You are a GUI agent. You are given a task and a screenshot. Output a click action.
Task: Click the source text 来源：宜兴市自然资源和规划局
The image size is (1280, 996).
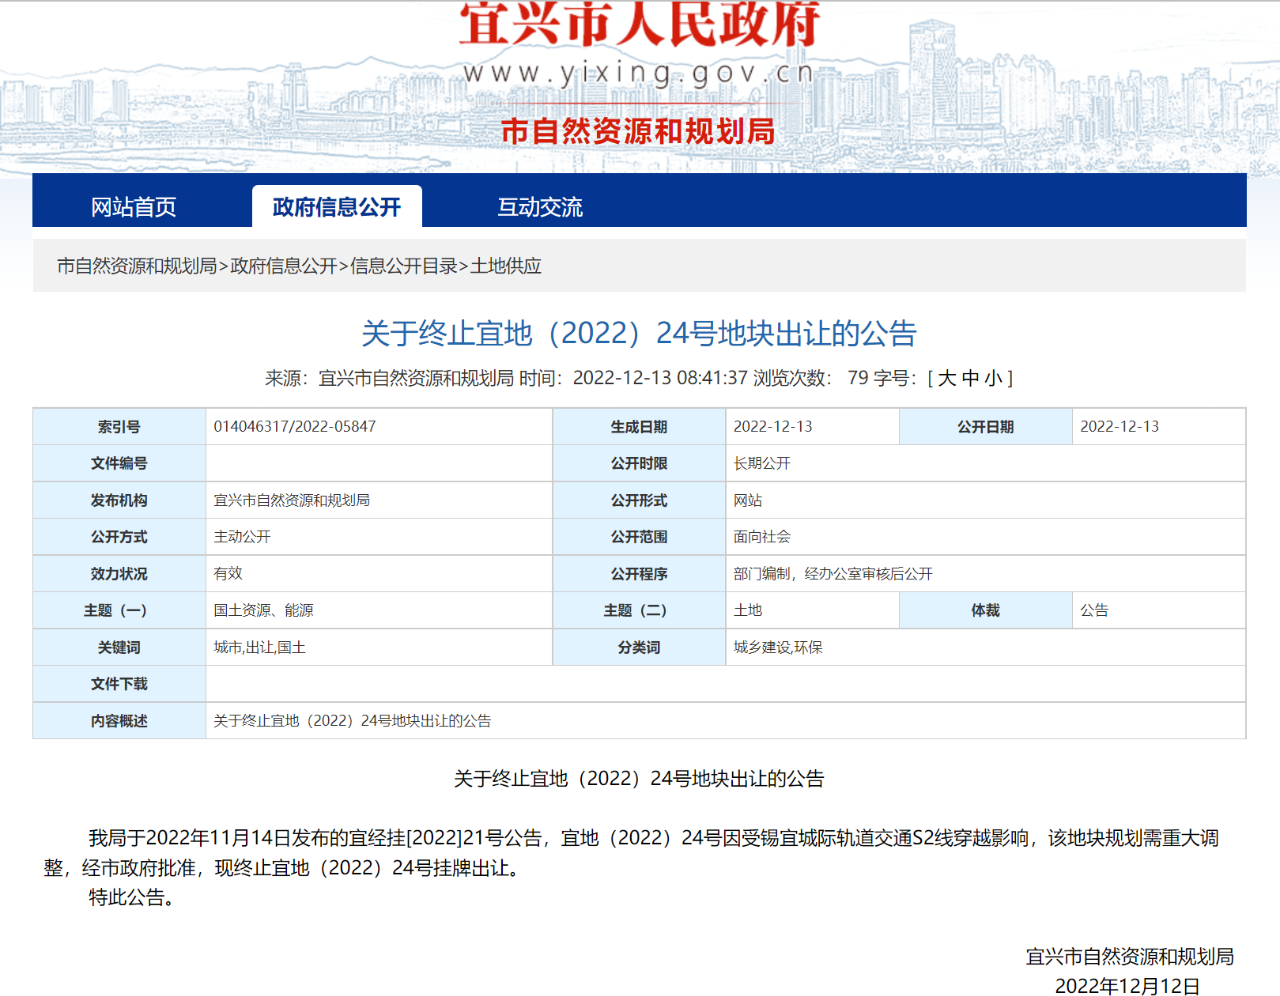tap(389, 378)
